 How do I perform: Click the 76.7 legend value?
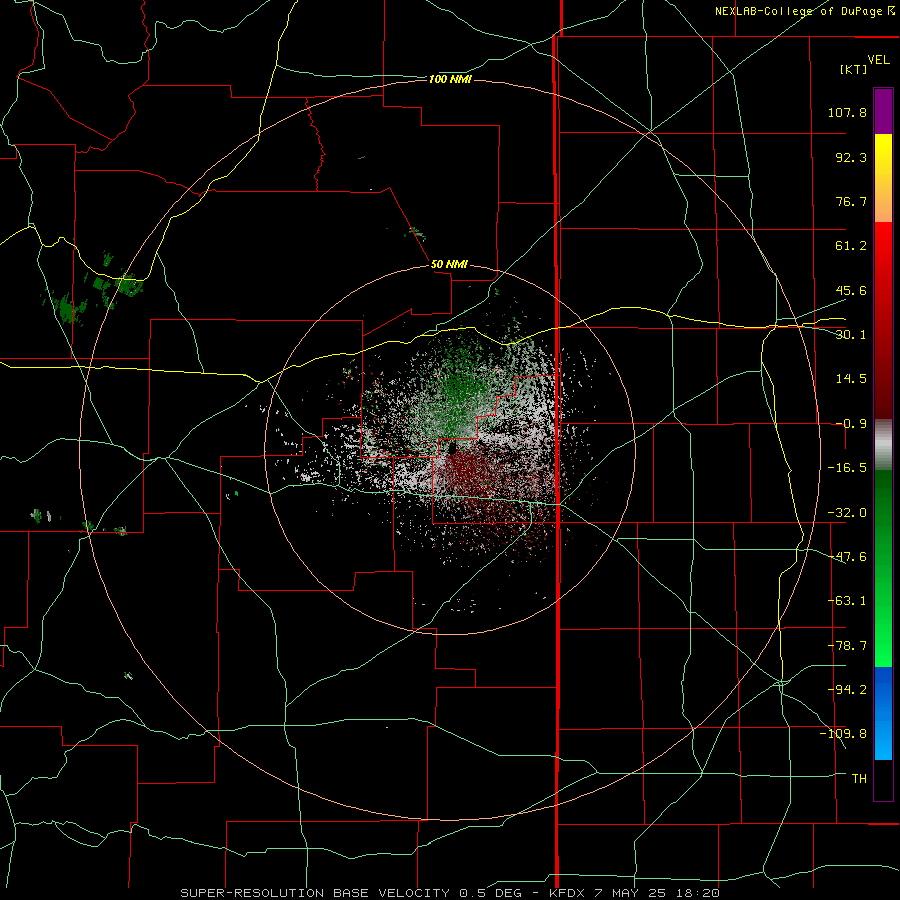click(851, 201)
